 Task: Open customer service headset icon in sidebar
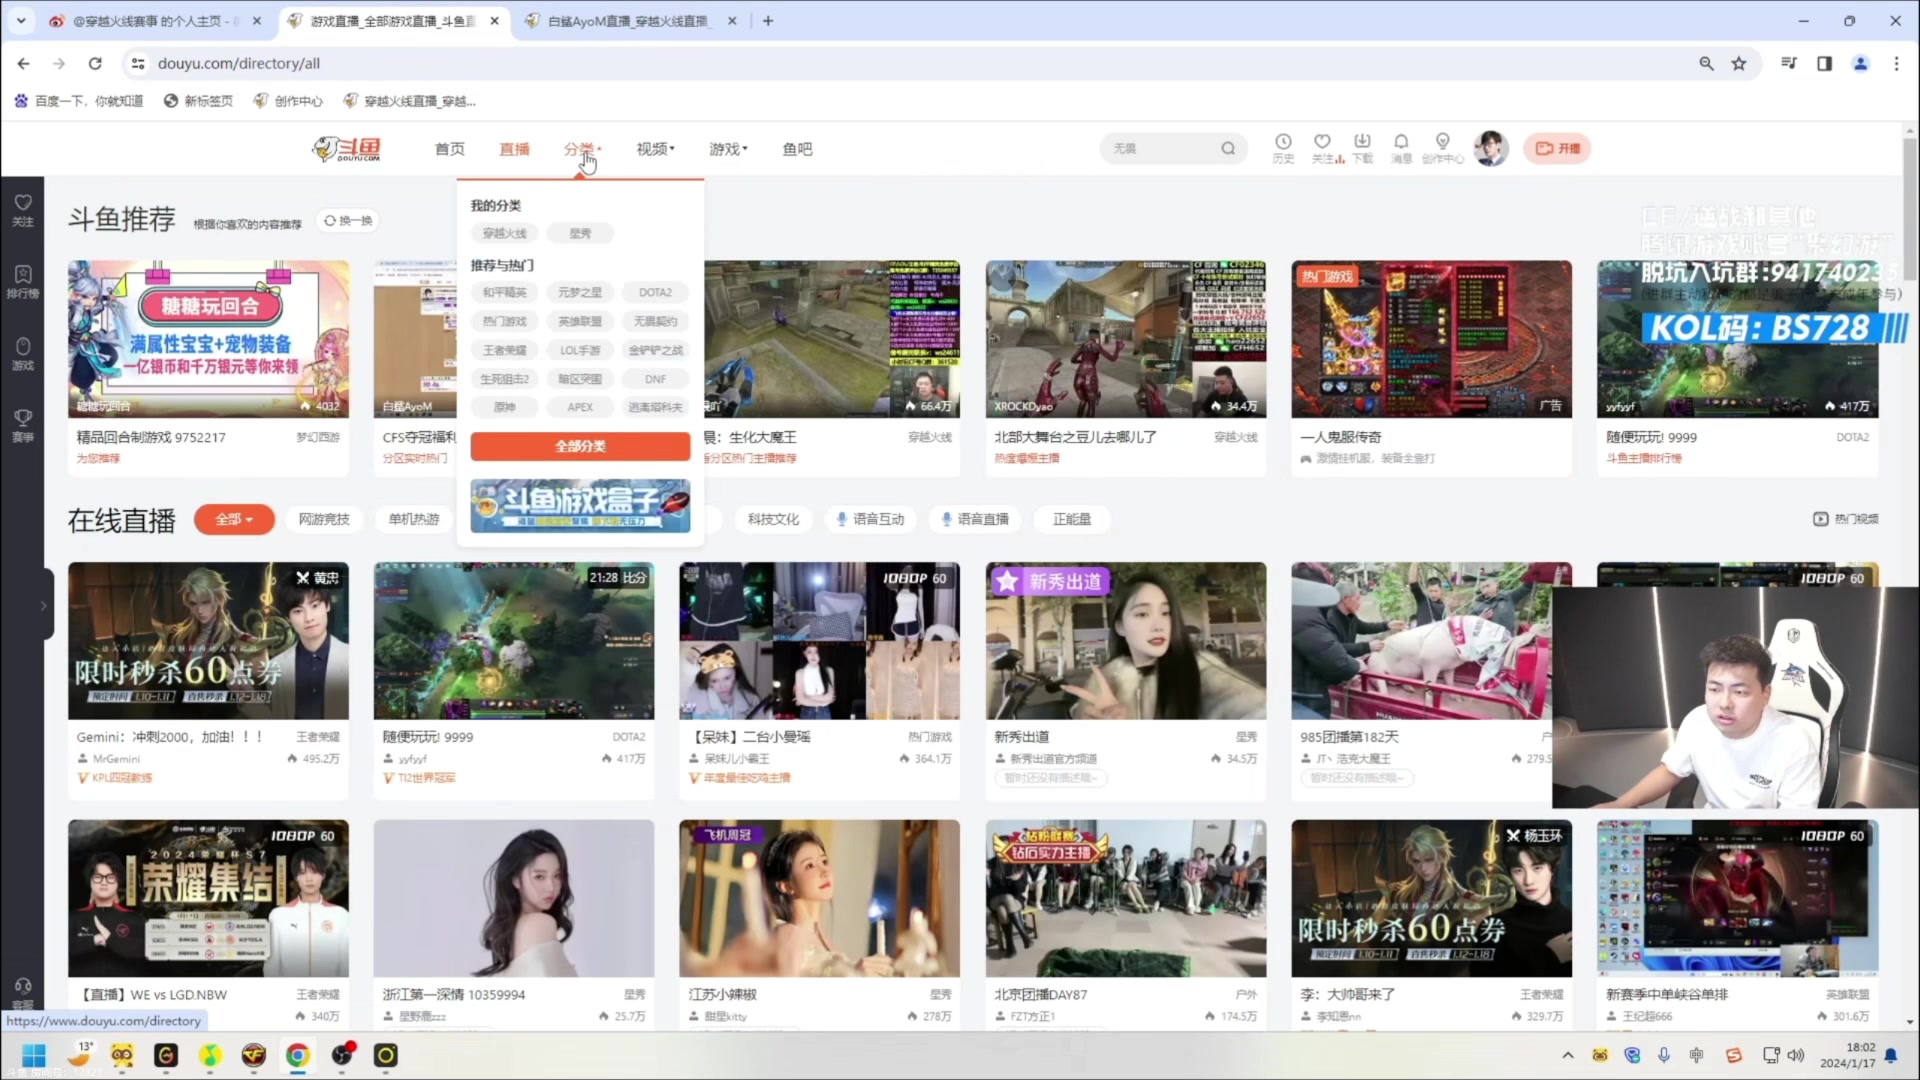point(22,987)
